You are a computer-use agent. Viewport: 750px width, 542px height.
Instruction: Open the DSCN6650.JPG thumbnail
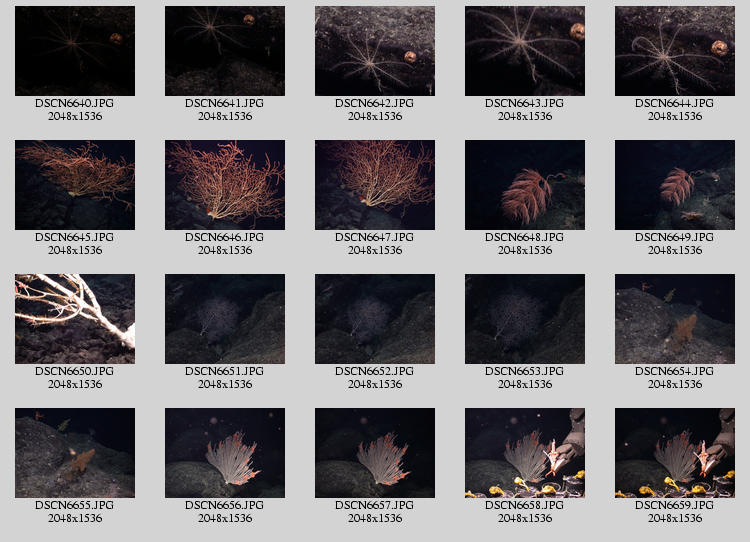click(x=75, y=319)
